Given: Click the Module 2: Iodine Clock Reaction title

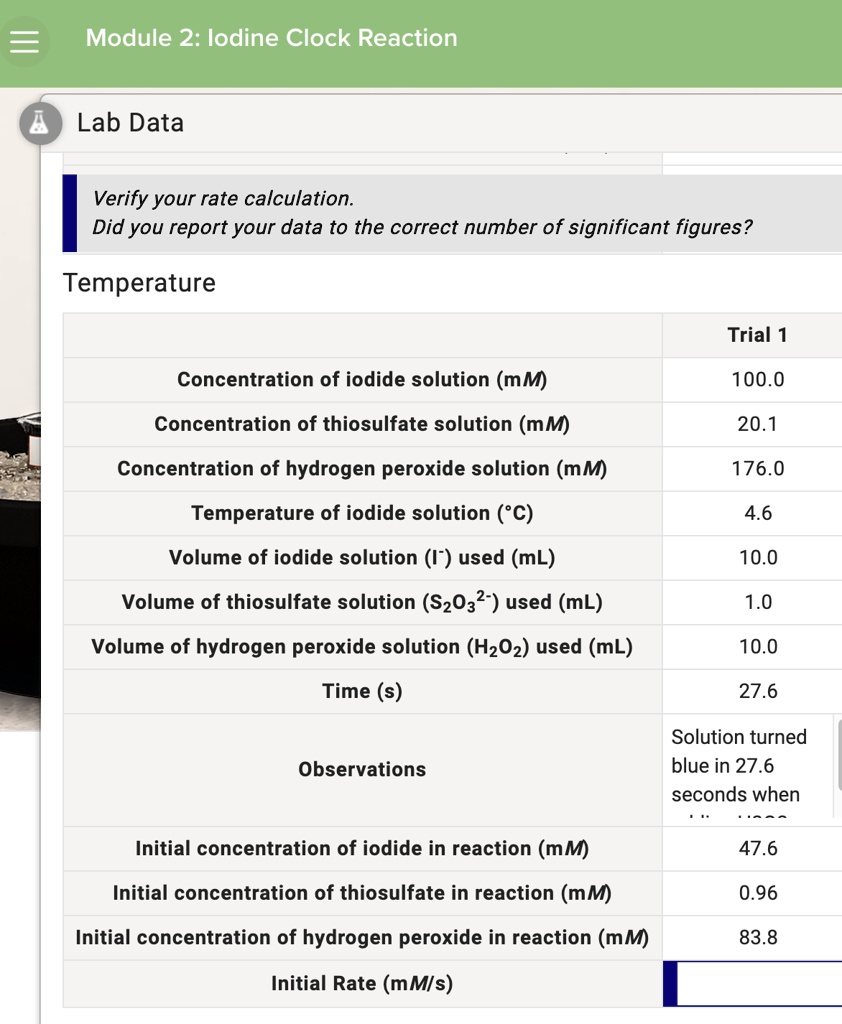Looking at the screenshot, I should (x=271, y=38).
